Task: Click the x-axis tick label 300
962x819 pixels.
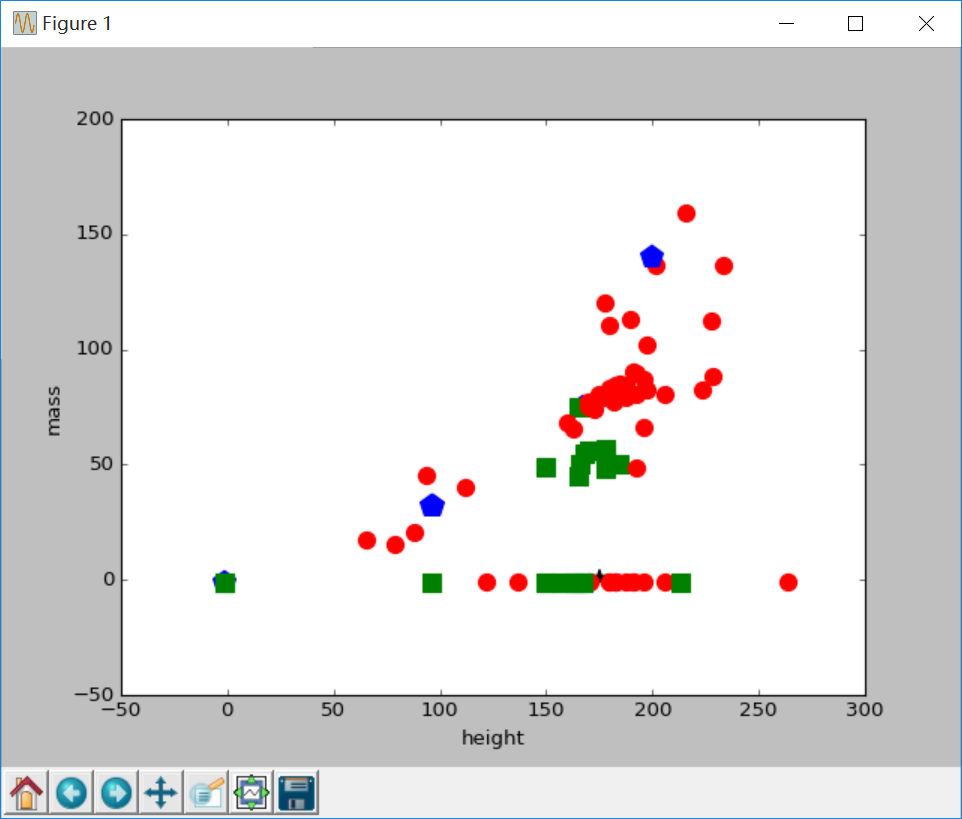Action: tap(864, 710)
